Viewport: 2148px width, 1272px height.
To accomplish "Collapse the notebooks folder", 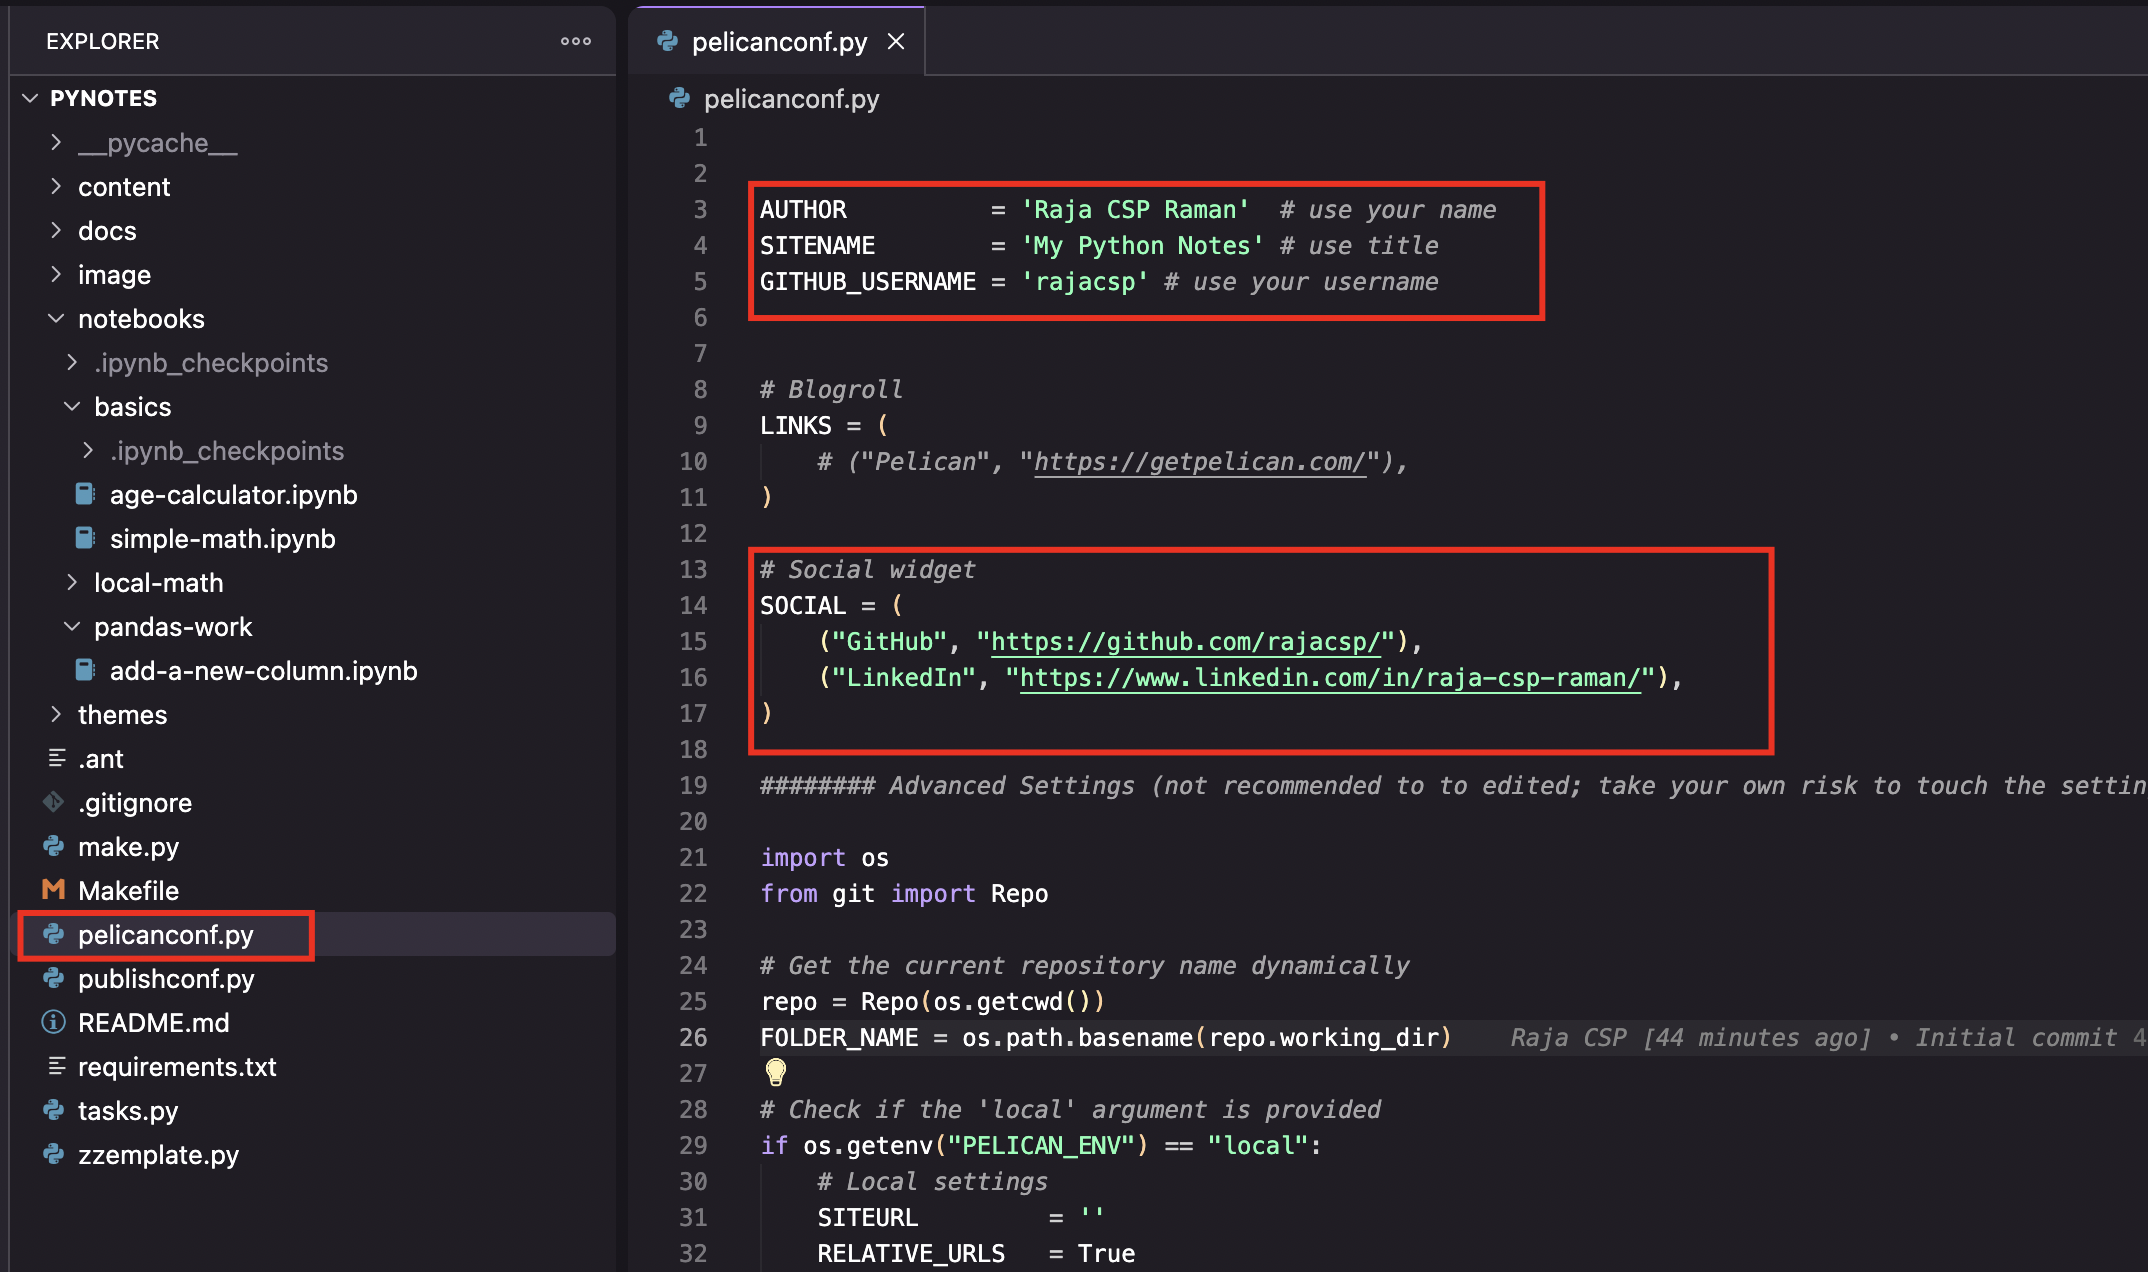I will point(56,318).
